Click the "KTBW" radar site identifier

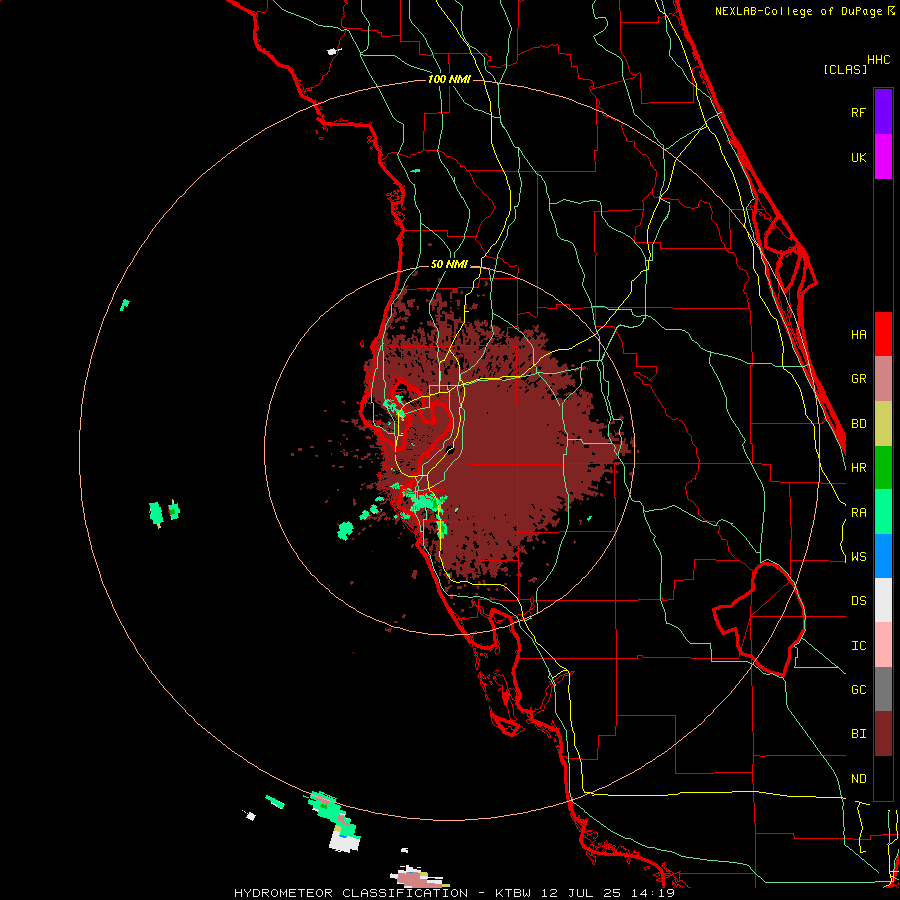(x=513, y=893)
